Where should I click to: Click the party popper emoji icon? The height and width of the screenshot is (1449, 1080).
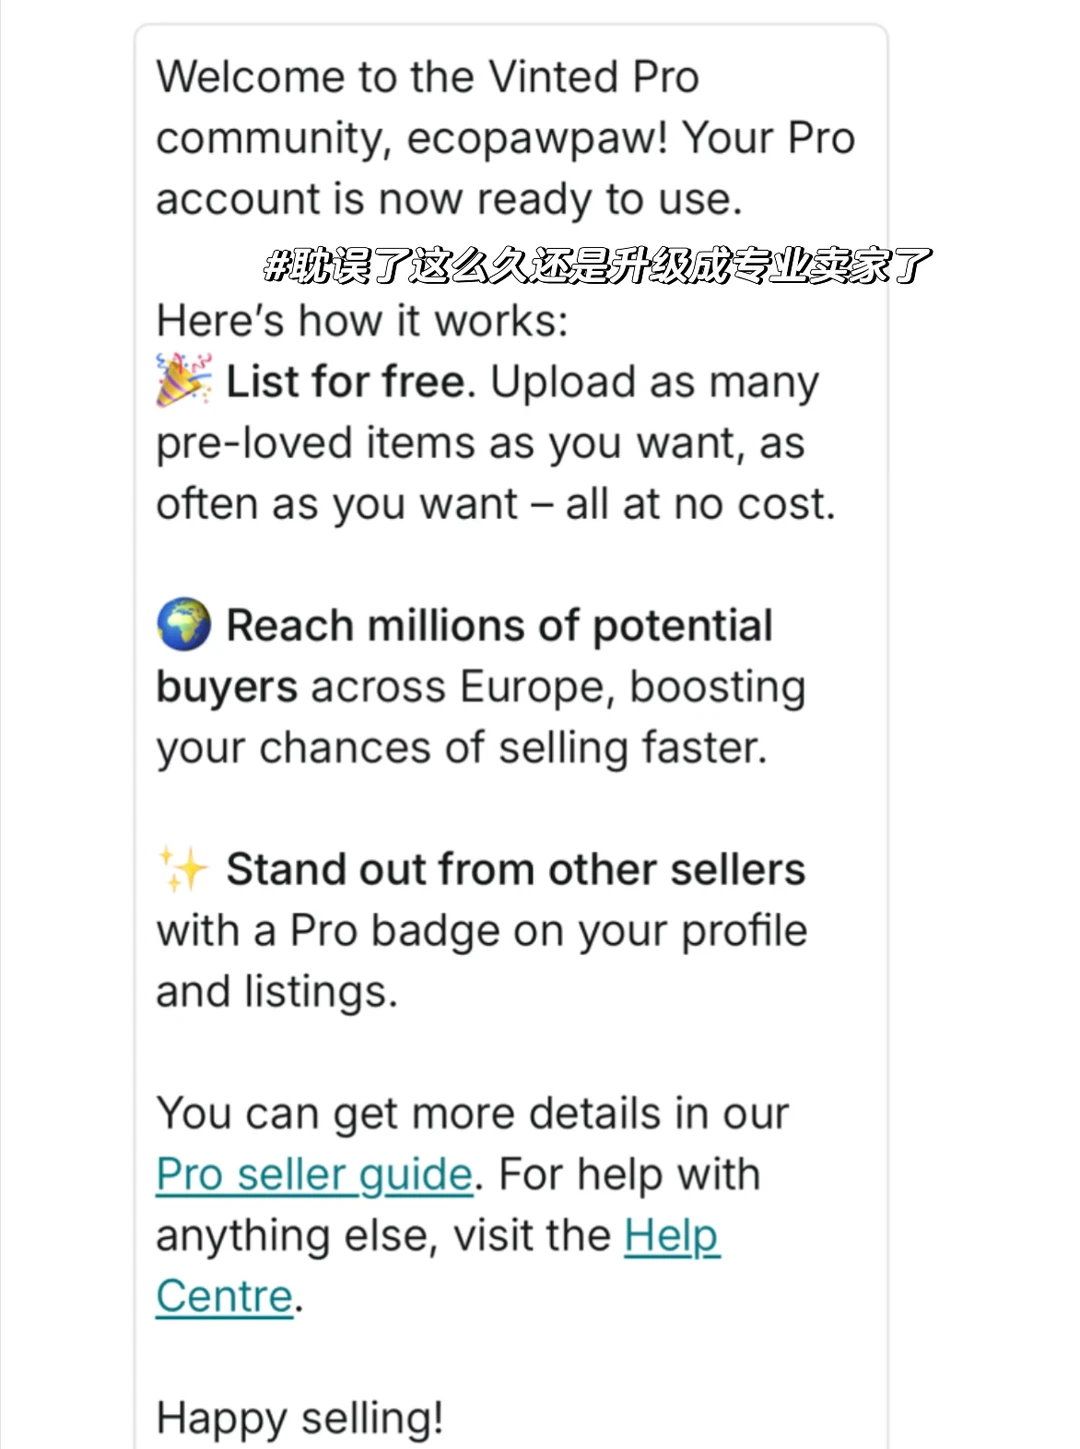coord(183,380)
